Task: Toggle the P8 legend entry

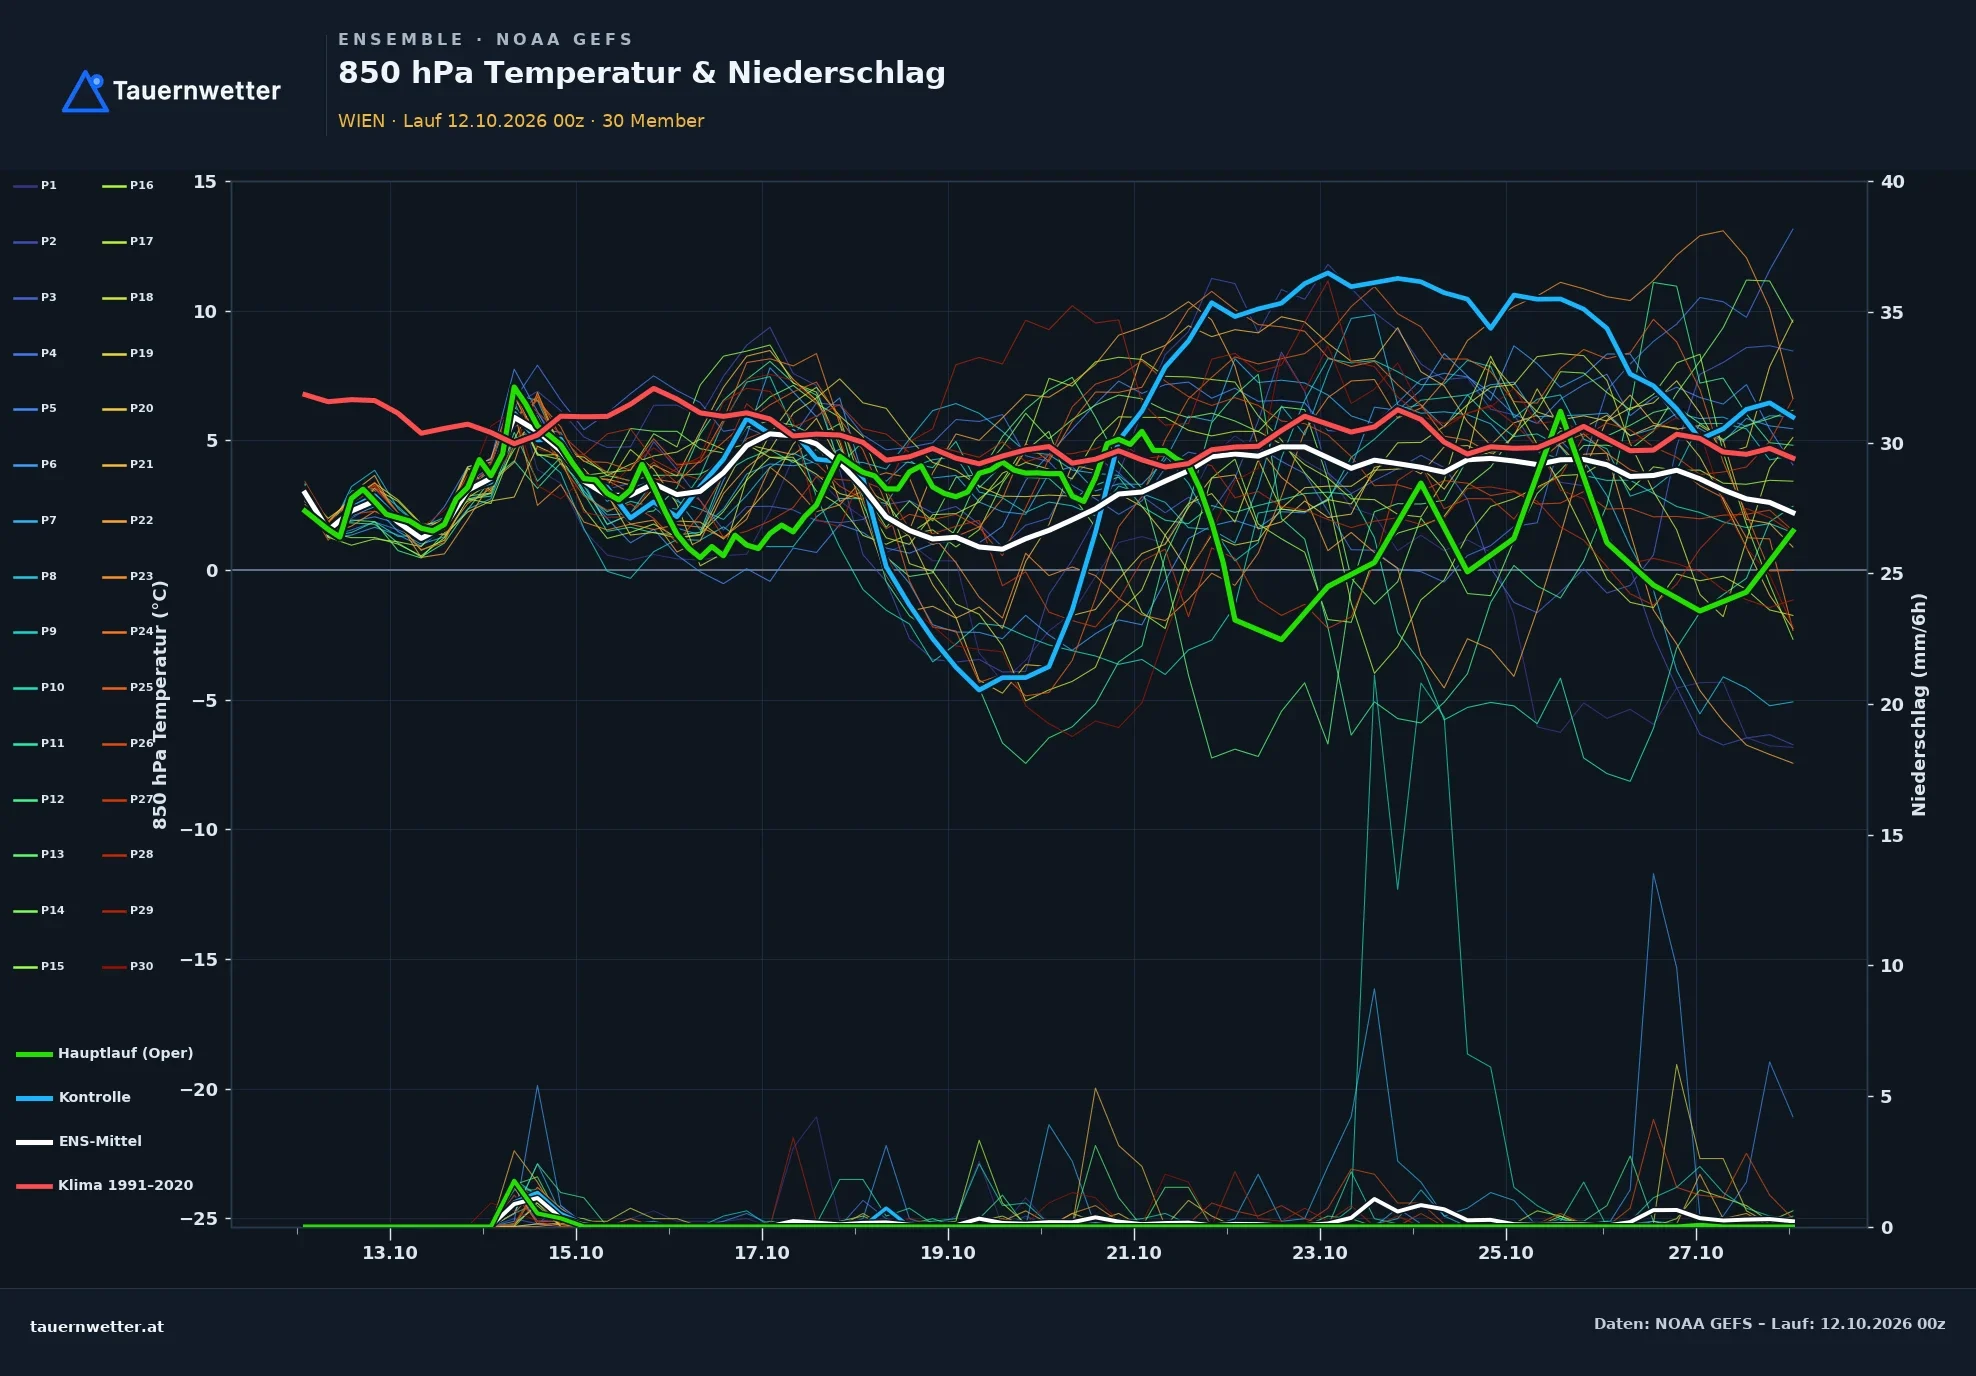Action: click(36, 577)
